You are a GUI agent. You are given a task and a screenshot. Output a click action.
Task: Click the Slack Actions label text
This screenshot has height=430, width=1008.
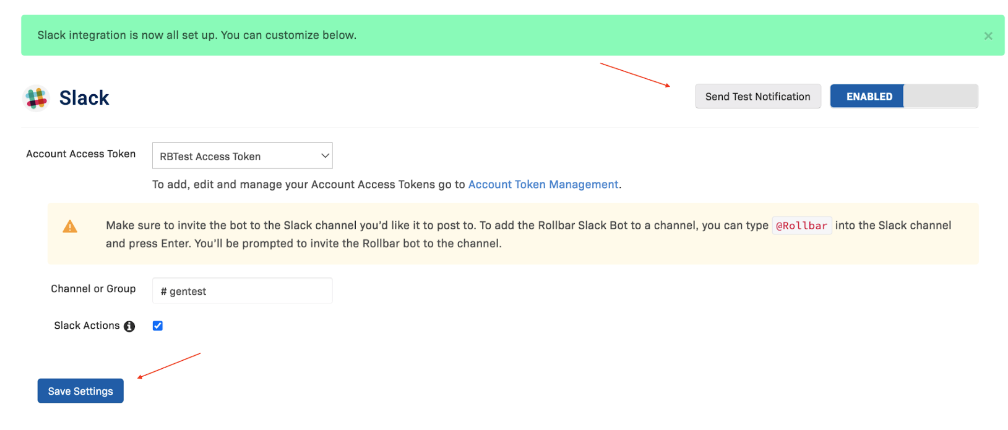[x=87, y=326]
